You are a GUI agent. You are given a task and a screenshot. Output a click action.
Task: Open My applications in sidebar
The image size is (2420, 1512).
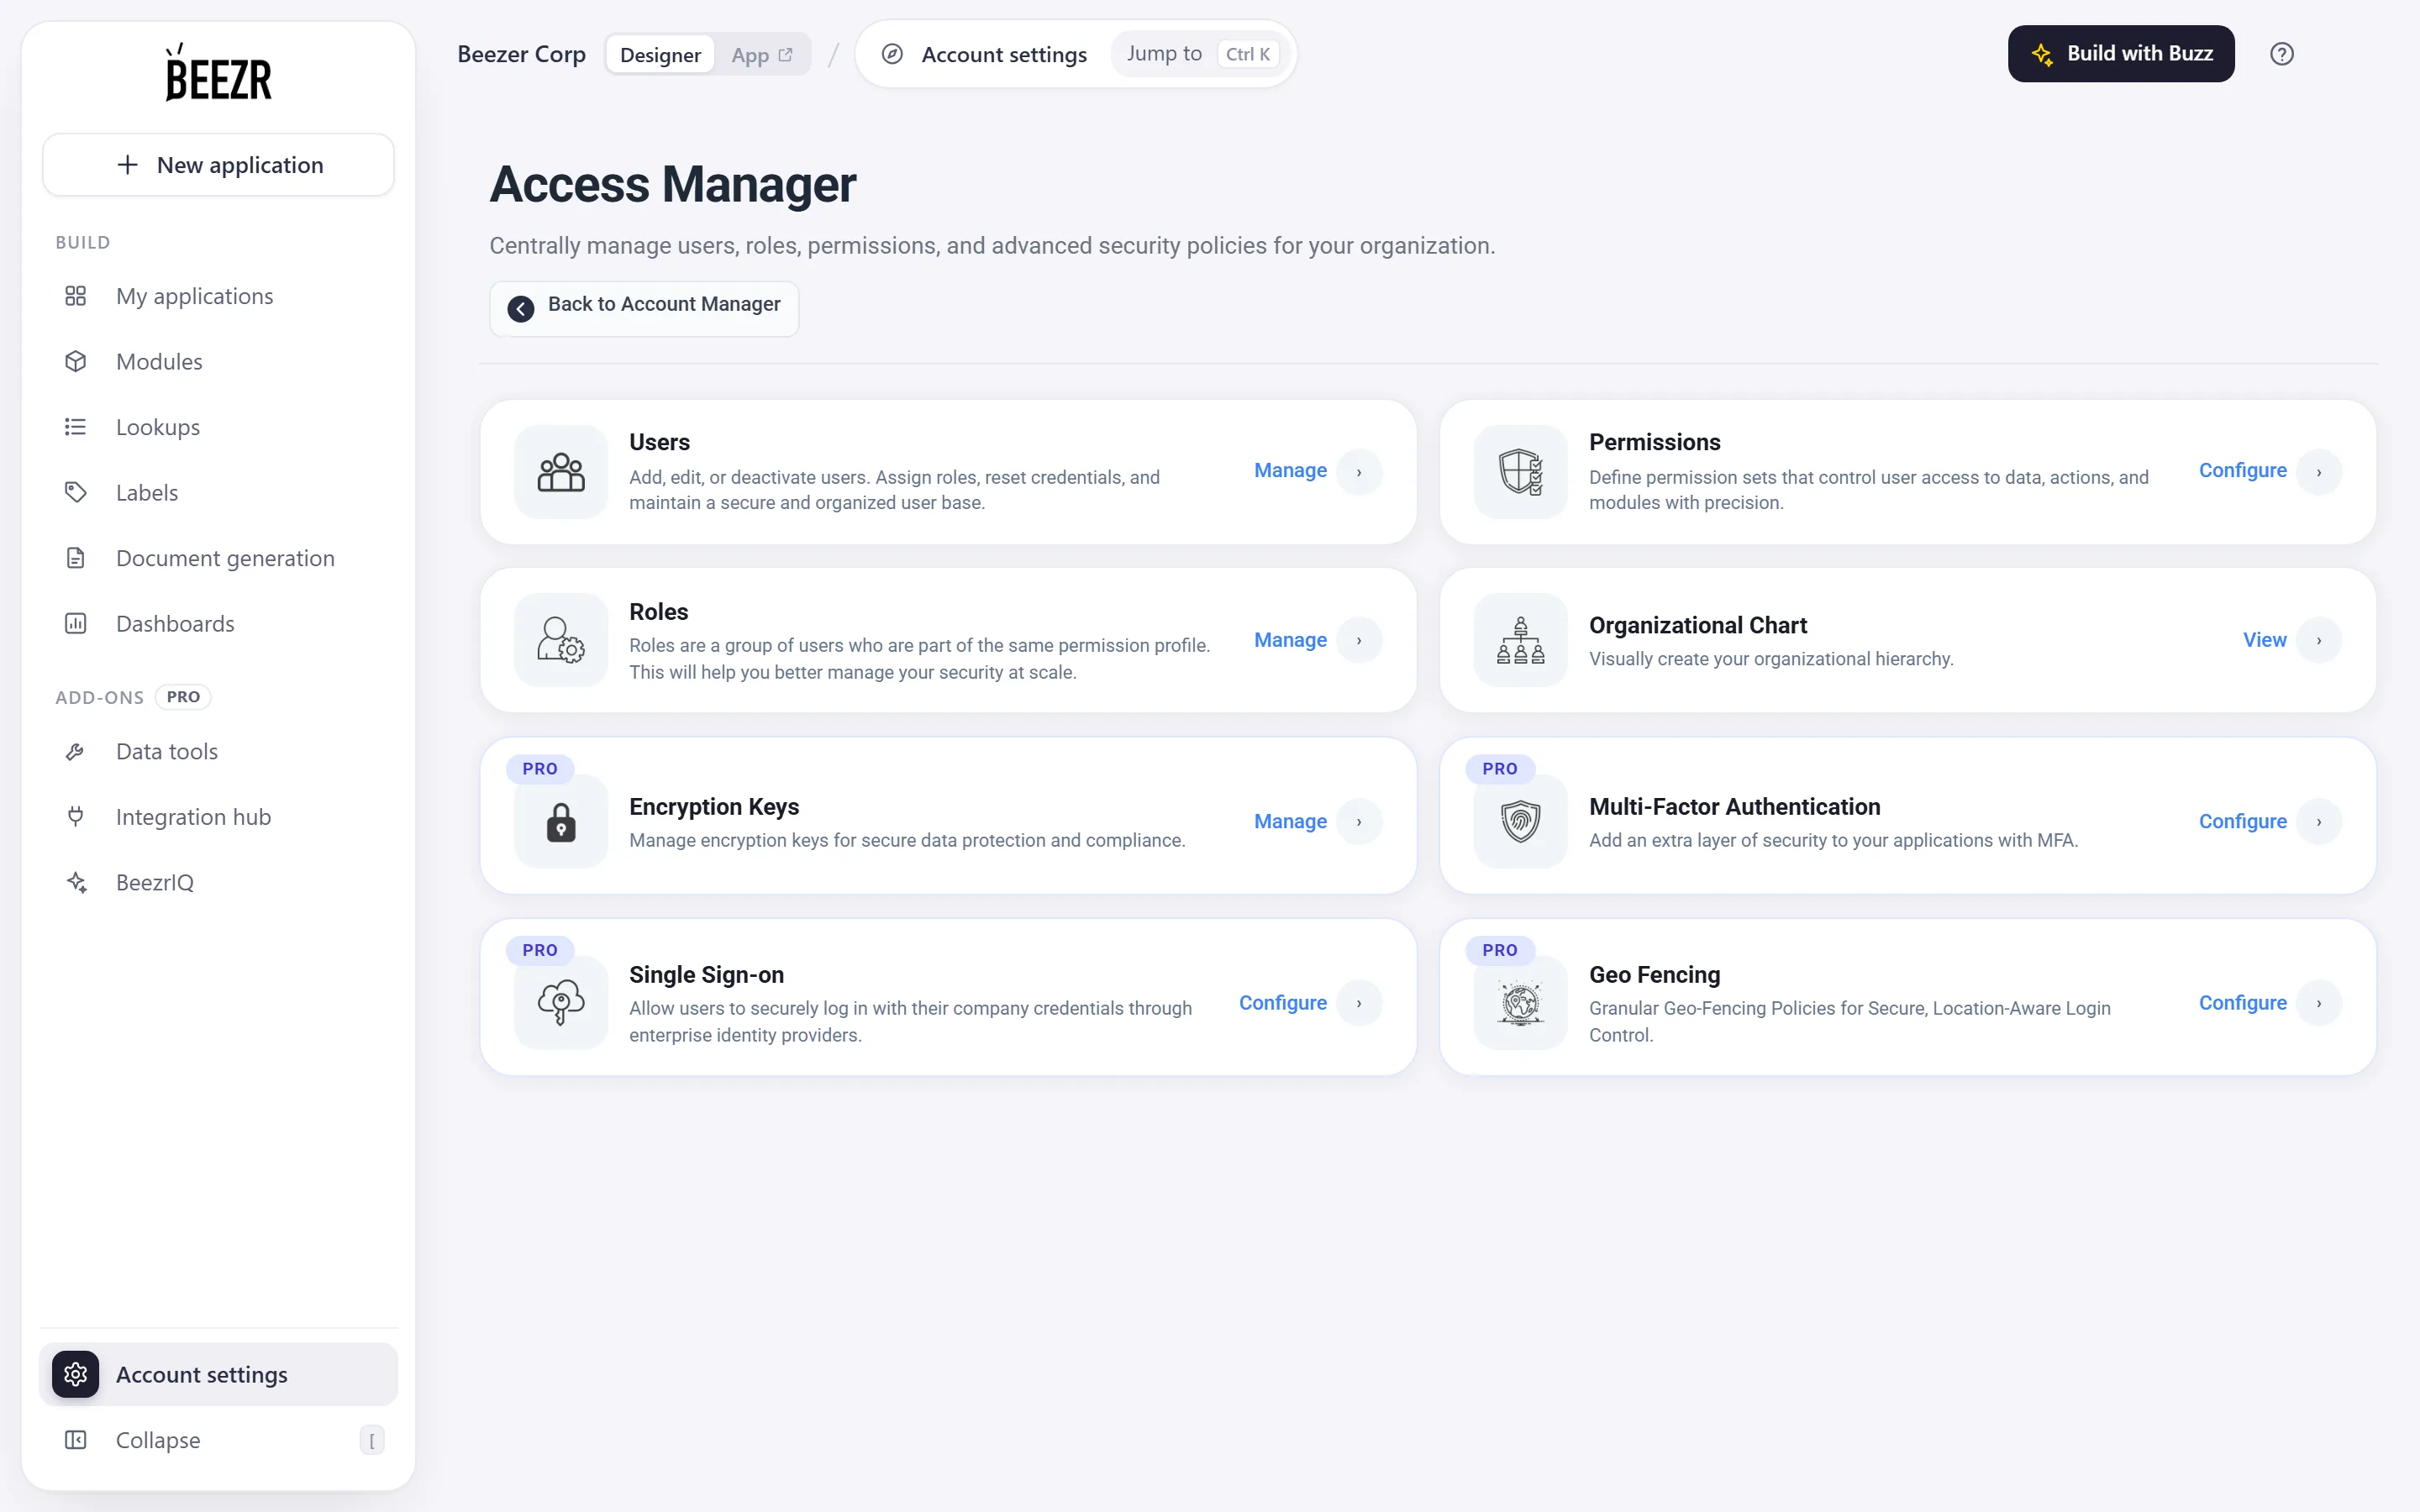tap(218, 296)
